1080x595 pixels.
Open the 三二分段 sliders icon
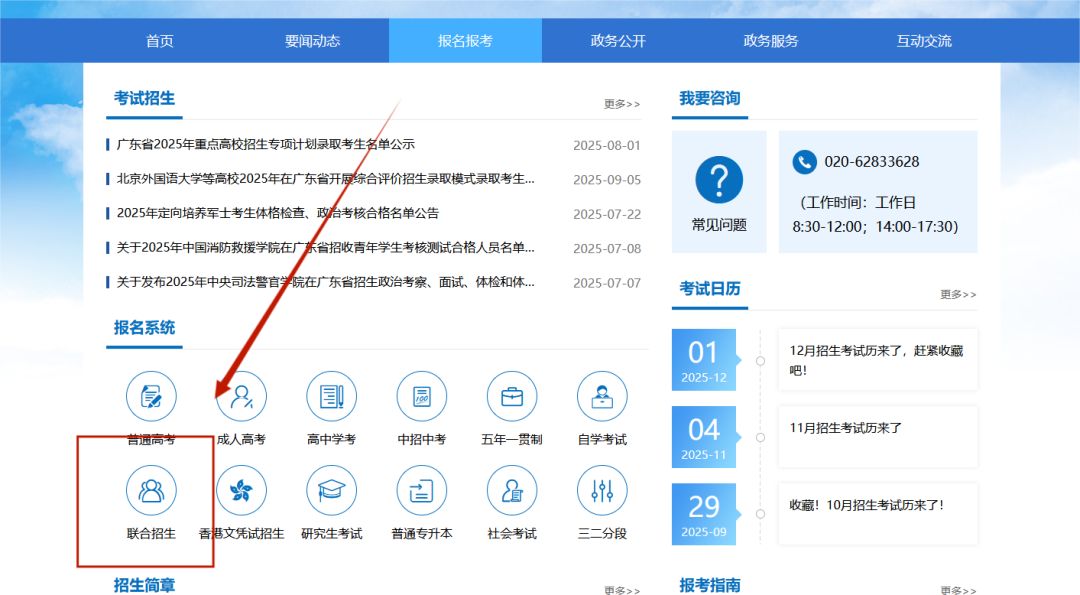(602, 491)
